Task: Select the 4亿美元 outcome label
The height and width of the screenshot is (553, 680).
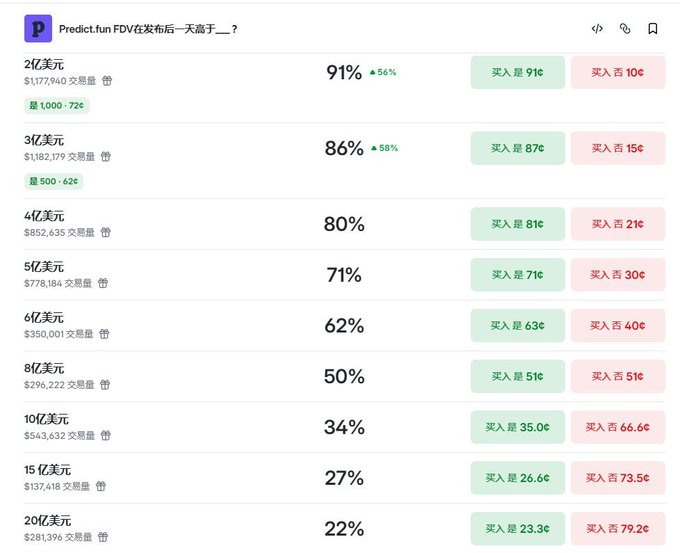Action: pyautogui.click(x=44, y=216)
